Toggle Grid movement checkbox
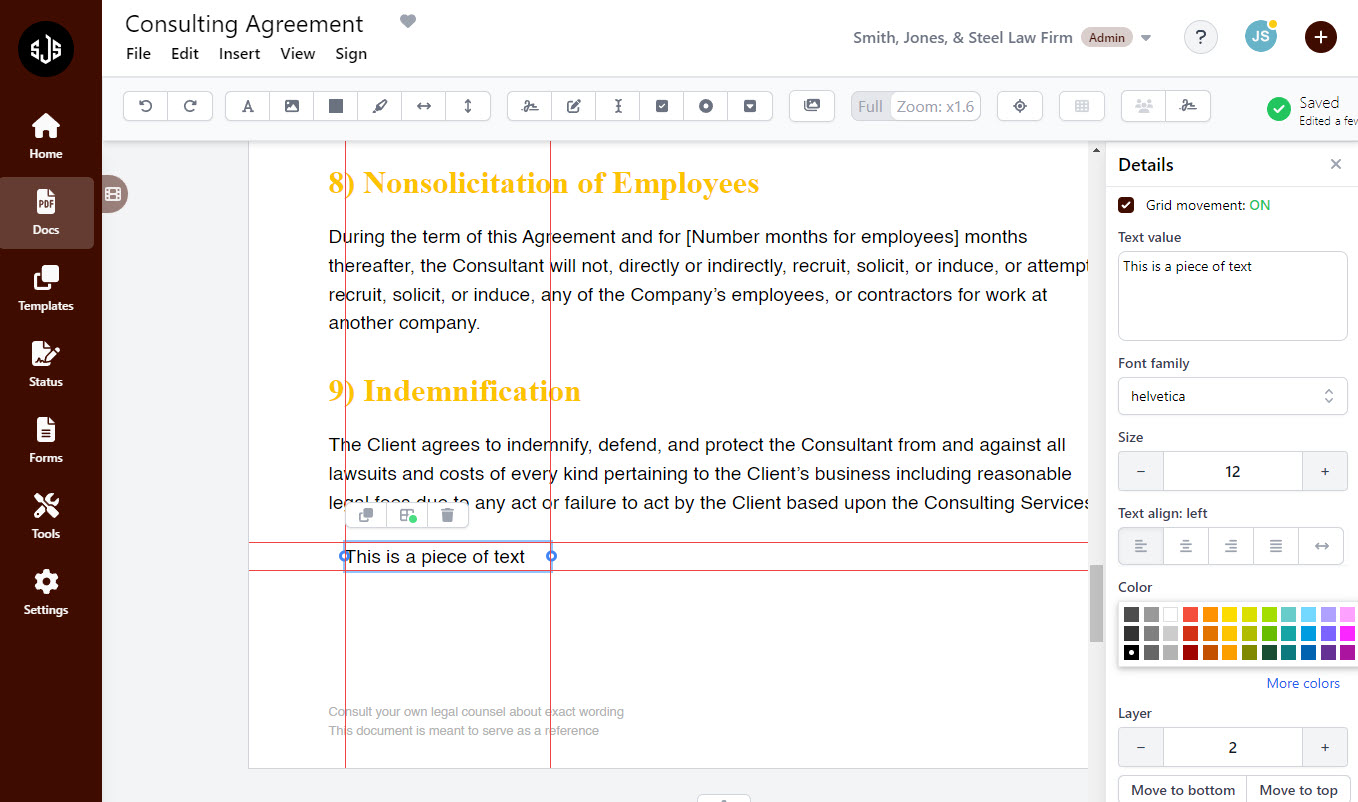Image resolution: width=1358 pixels, height=802 pixels. [1126, 205]
